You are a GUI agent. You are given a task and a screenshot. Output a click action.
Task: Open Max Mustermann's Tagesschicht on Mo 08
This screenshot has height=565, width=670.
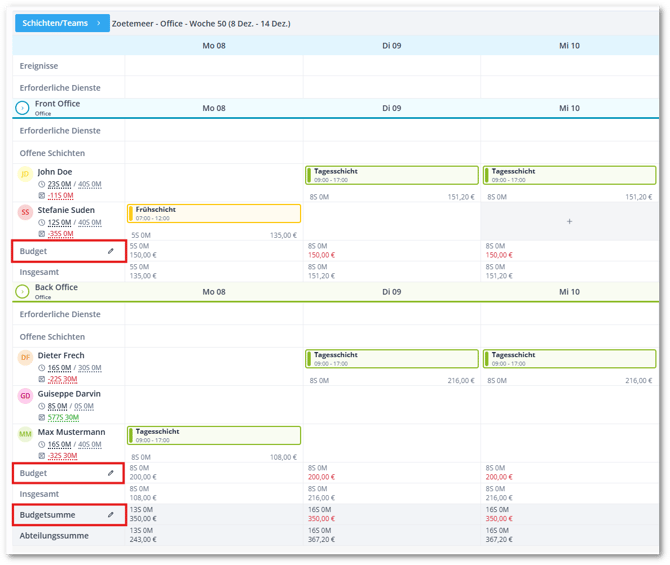coord(214,435)
